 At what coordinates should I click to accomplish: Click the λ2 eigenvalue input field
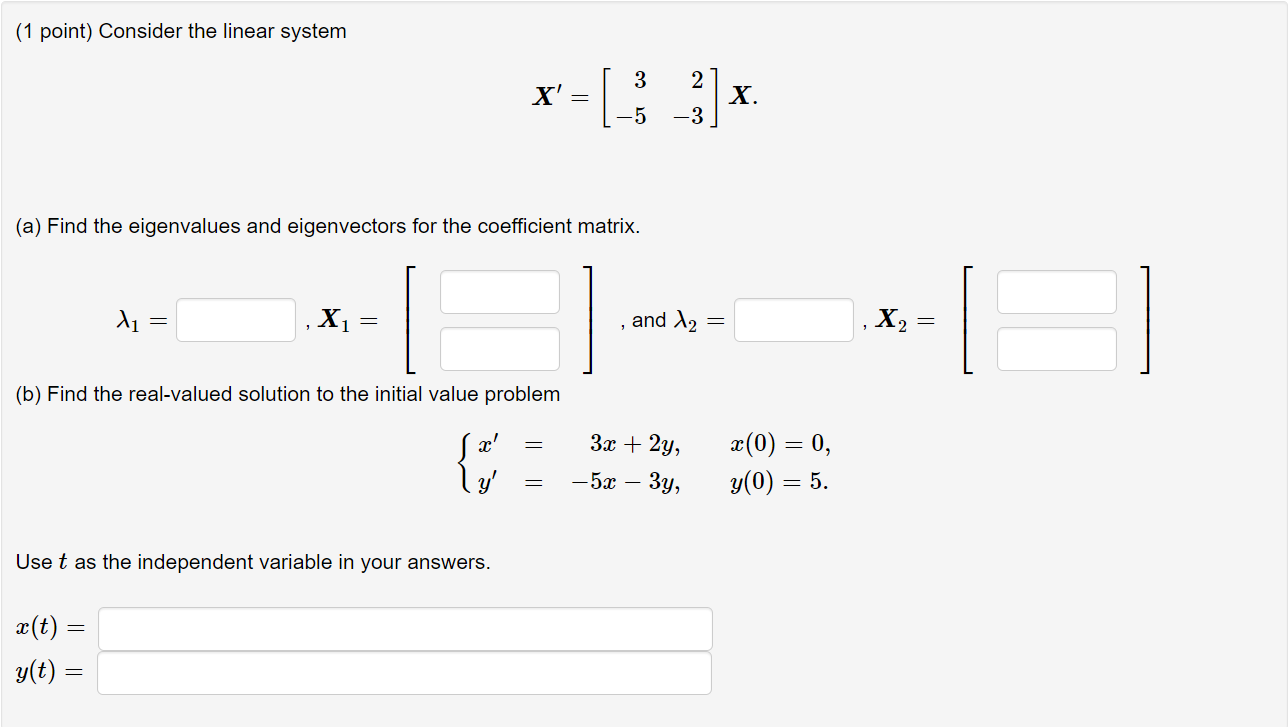(793, 319)
